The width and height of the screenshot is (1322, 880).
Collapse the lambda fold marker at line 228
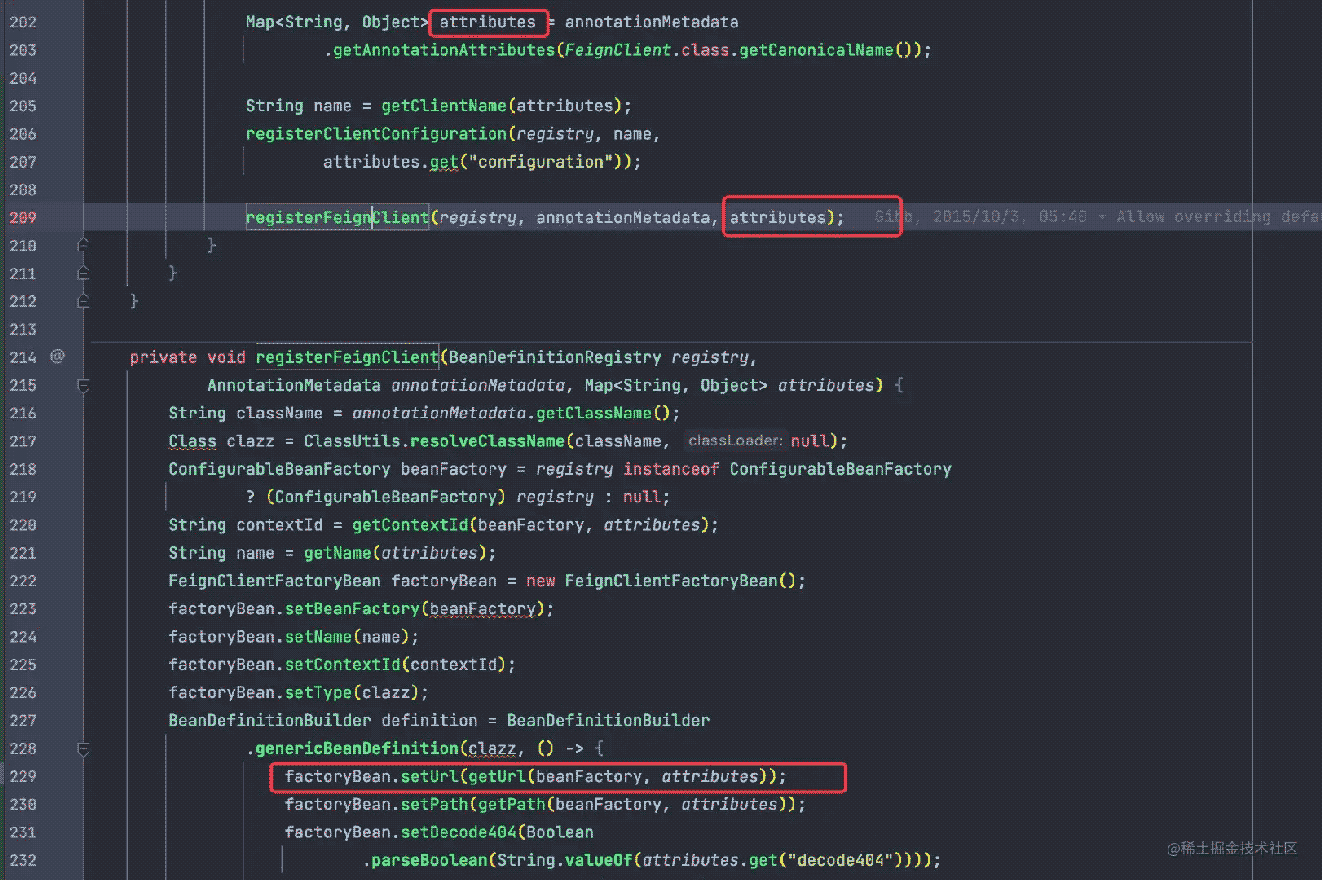point(84,748)
